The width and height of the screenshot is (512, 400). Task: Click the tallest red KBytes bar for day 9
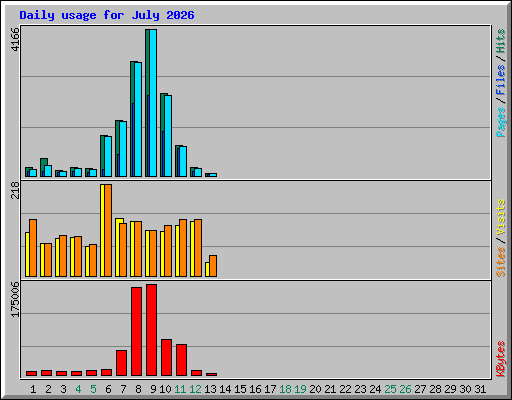click(151, 330)
